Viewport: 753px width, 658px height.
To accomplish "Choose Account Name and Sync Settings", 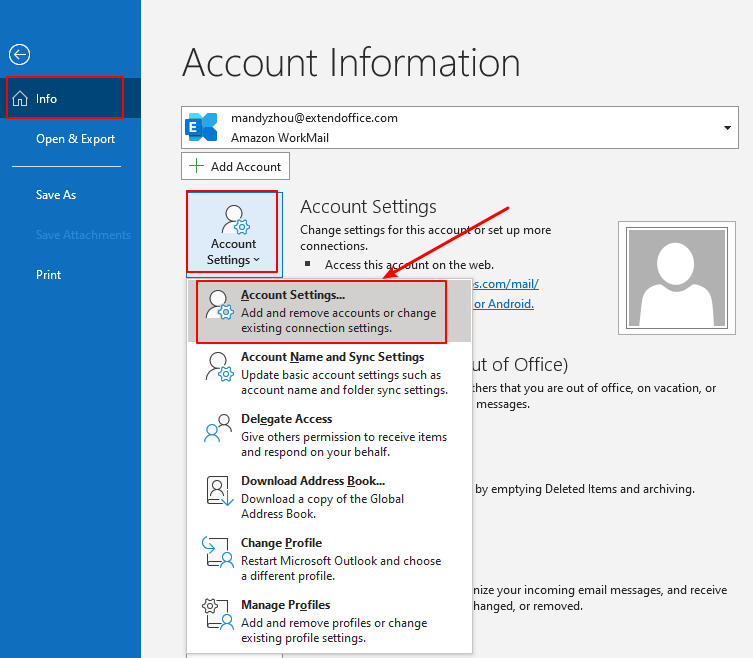I will pyautogui.click(x=332, y=357).
